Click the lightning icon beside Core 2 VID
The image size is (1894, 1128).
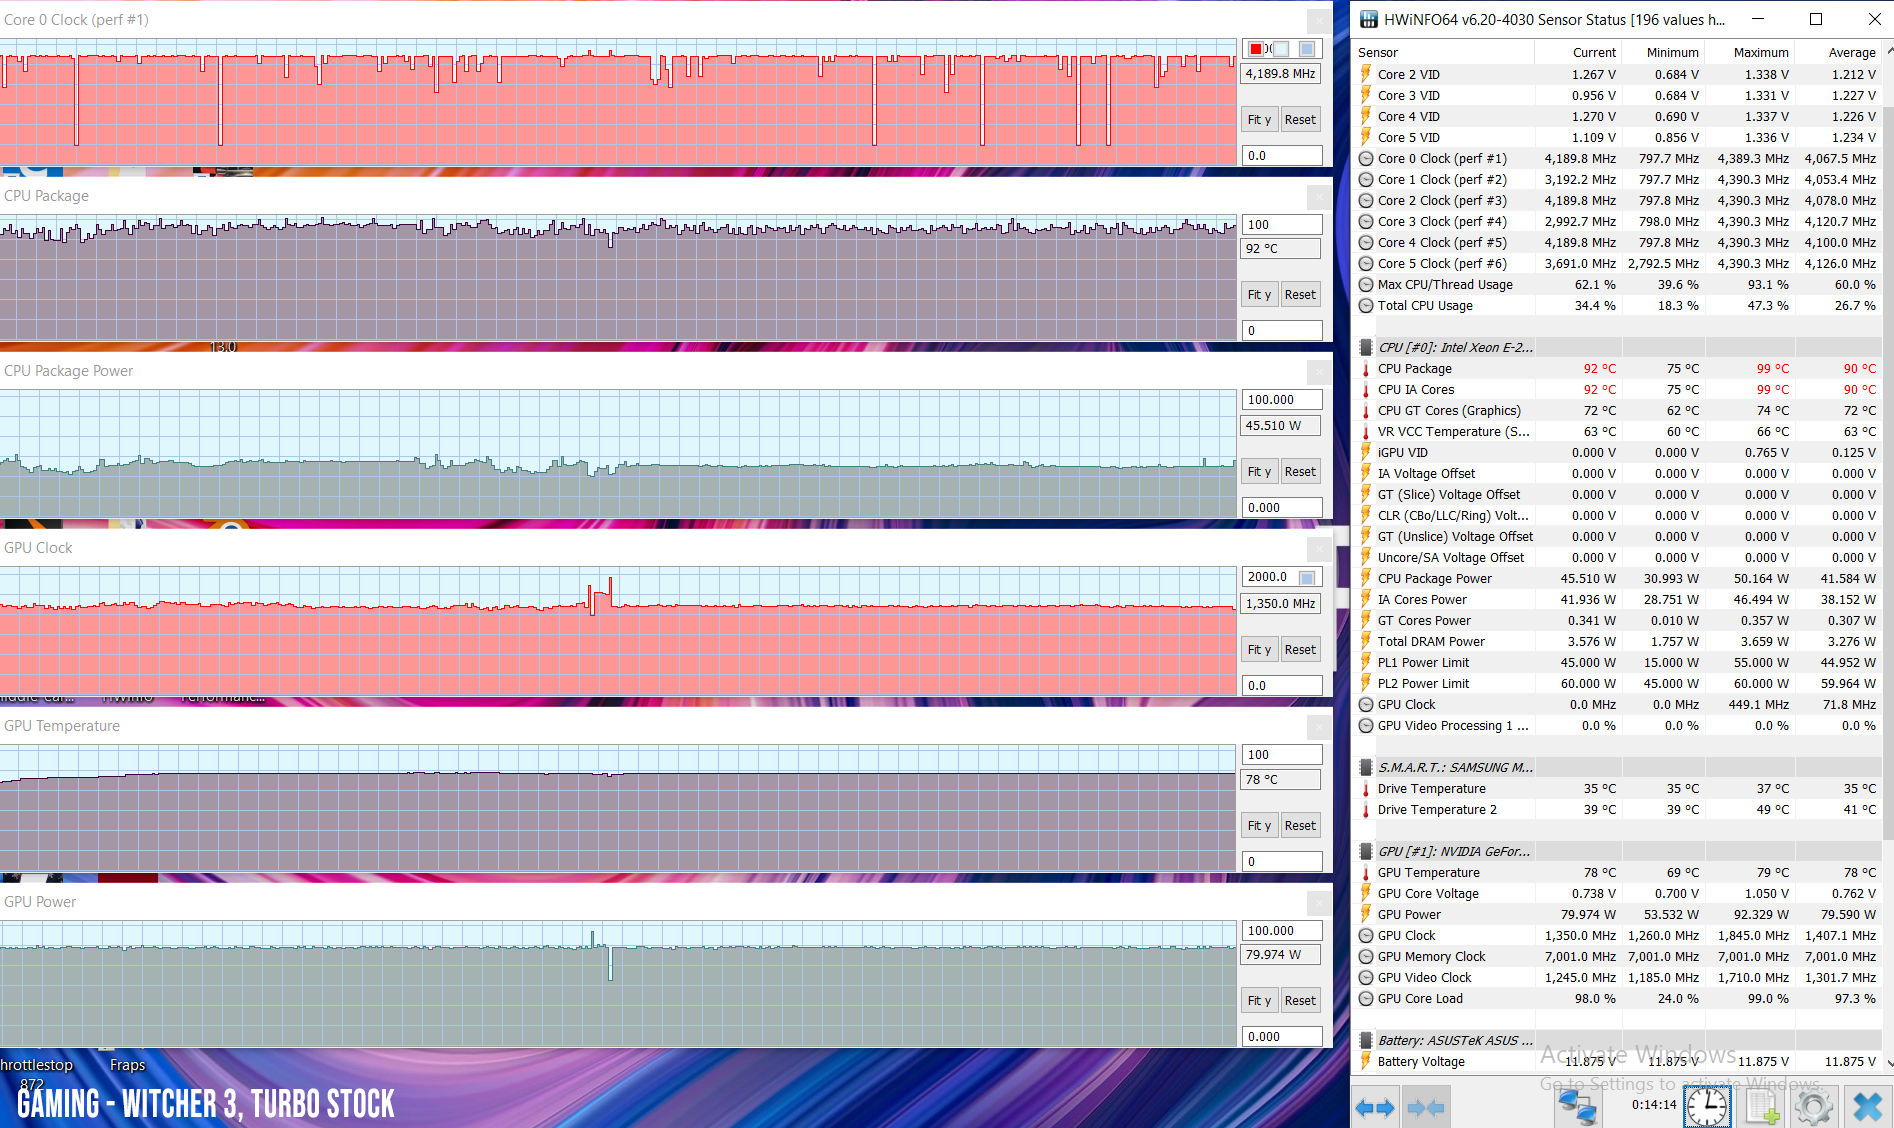pyautogui.click(x=1366, y=75)
